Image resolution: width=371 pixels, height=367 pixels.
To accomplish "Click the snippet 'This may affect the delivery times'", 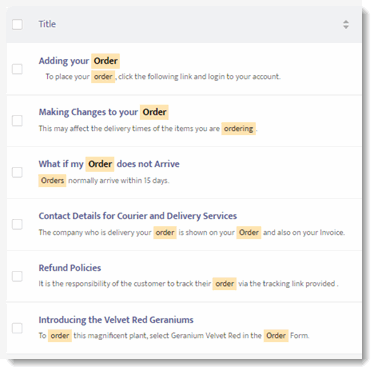I will (x=148, y=129).
